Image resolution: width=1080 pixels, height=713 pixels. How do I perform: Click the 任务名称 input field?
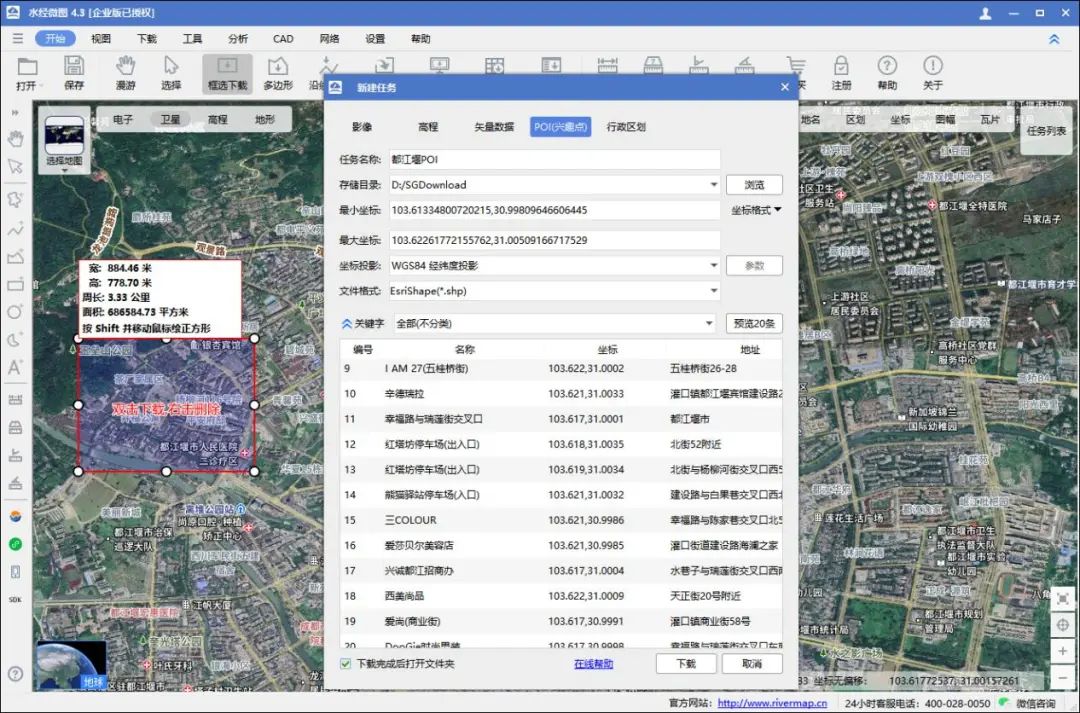(554, 159)
